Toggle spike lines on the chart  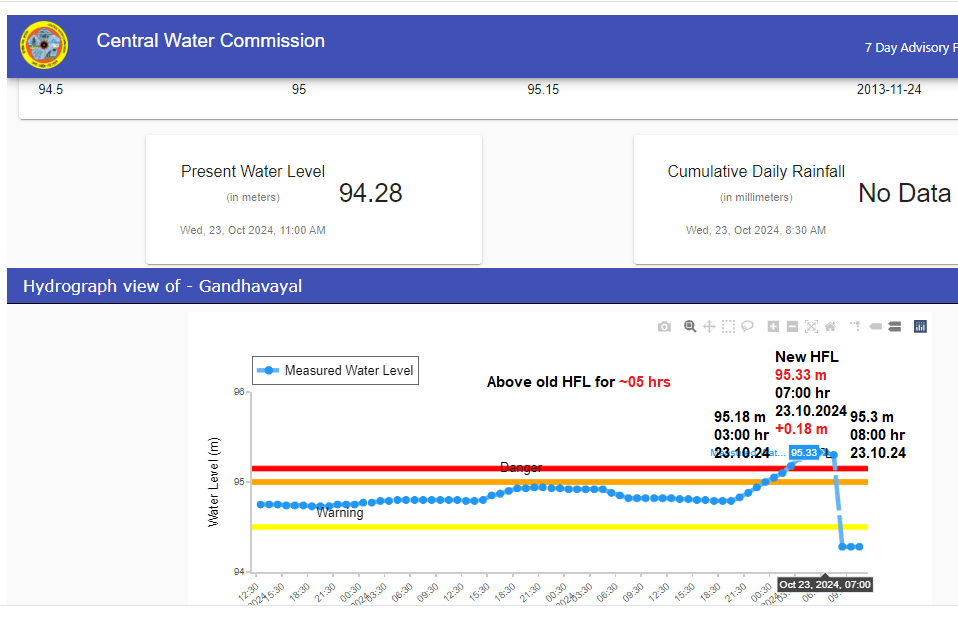tap(855, 326)
